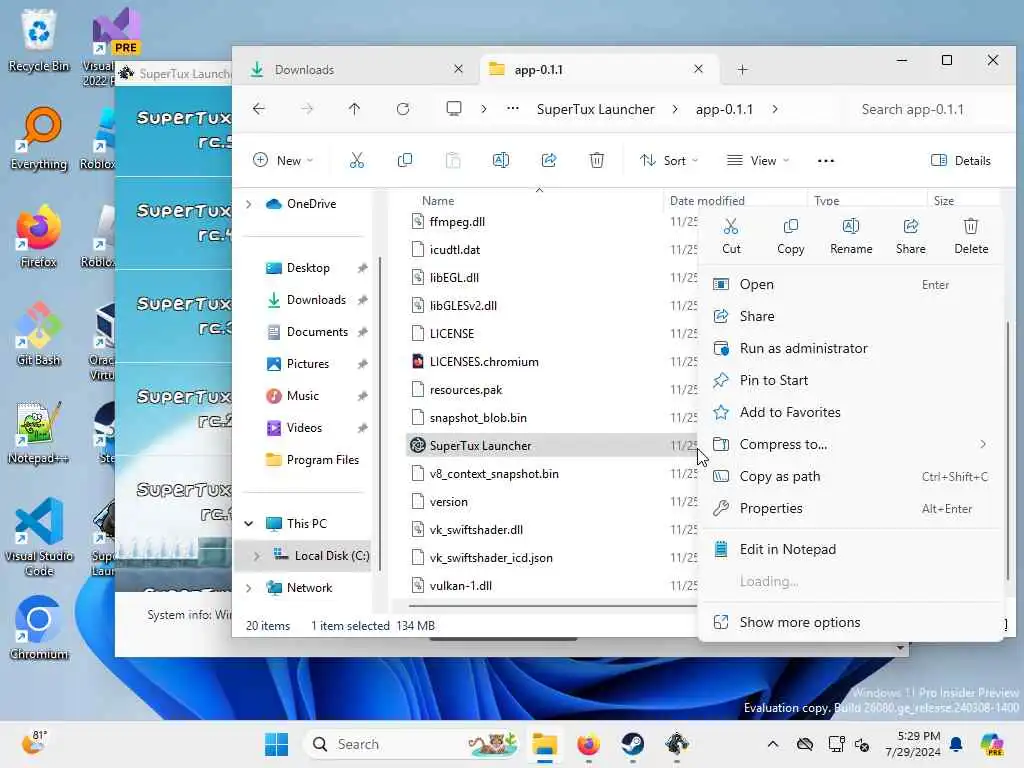Viewport: 1024px width, 768px height.
Task: Open Git Bash desktop shortcut
Action: pyautogui.click(x=39, y=334)
